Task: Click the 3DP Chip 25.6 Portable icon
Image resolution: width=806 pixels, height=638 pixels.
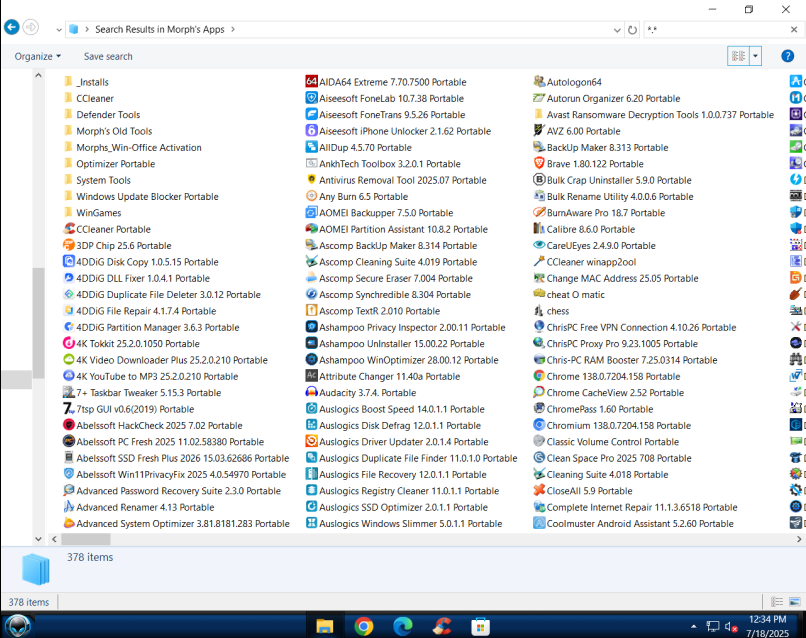Action: (69, 245)
